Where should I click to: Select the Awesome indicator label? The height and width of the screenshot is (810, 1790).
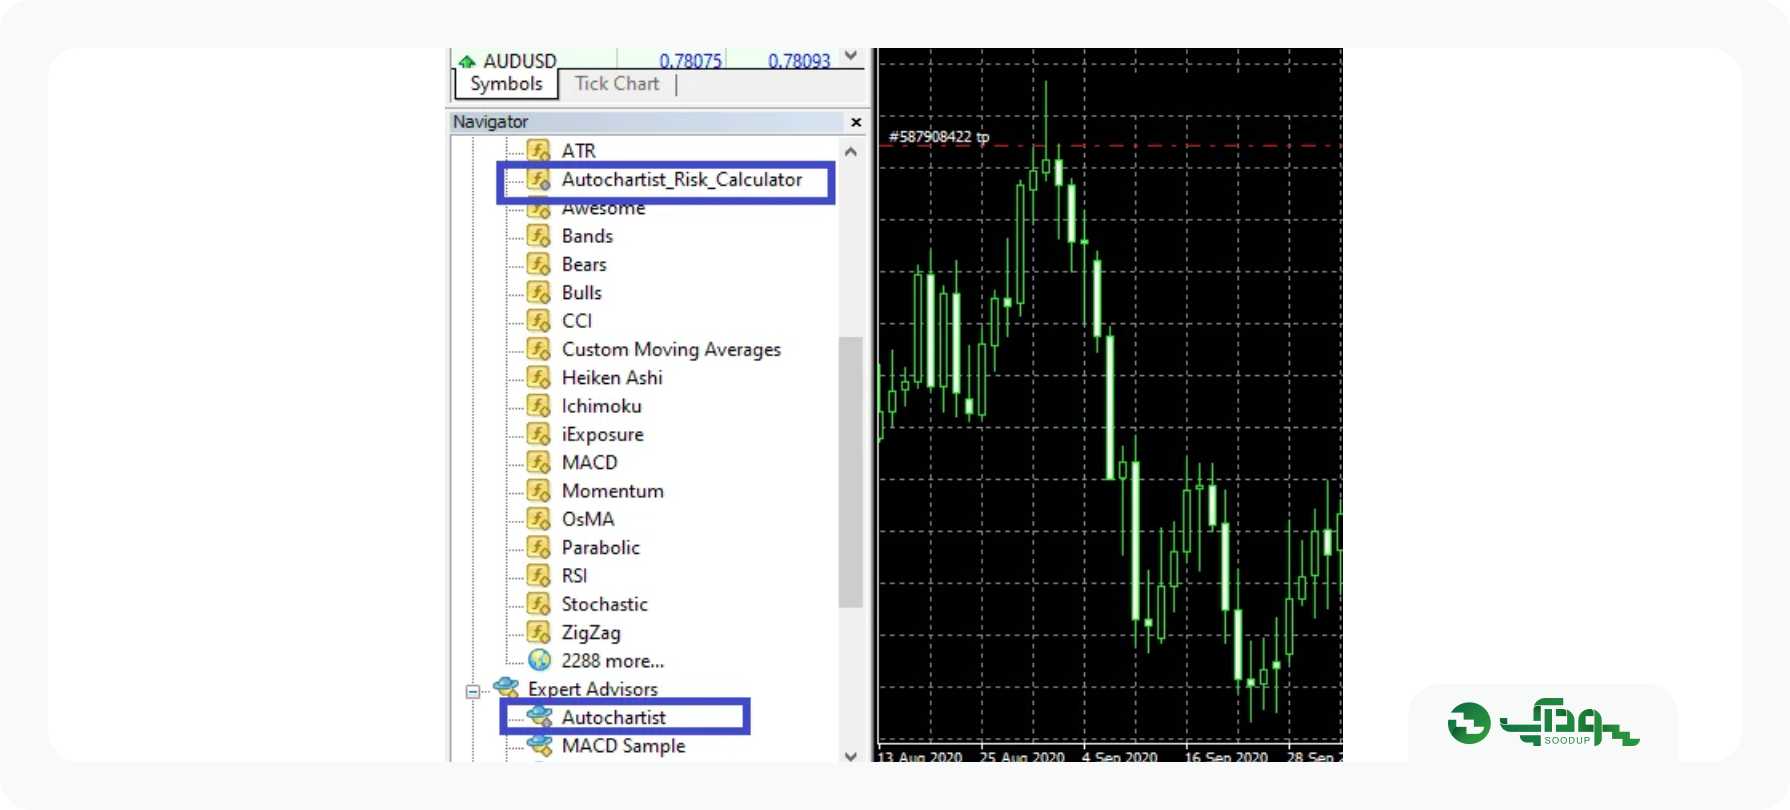point(604,209)
